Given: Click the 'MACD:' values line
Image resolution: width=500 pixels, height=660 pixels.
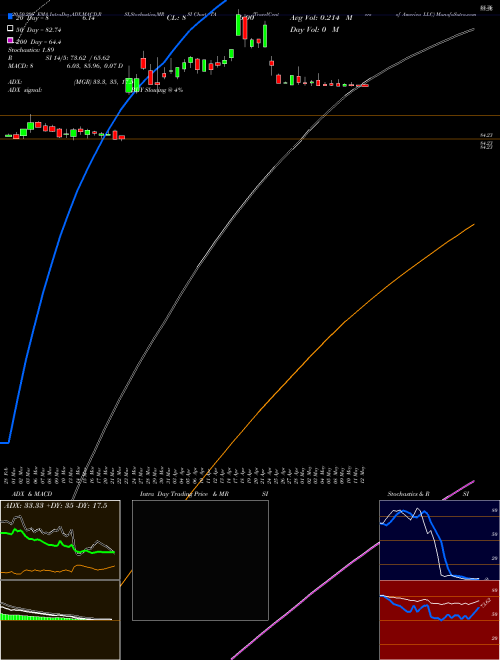Looking at the screenshot, I should [x=65, y=66].
